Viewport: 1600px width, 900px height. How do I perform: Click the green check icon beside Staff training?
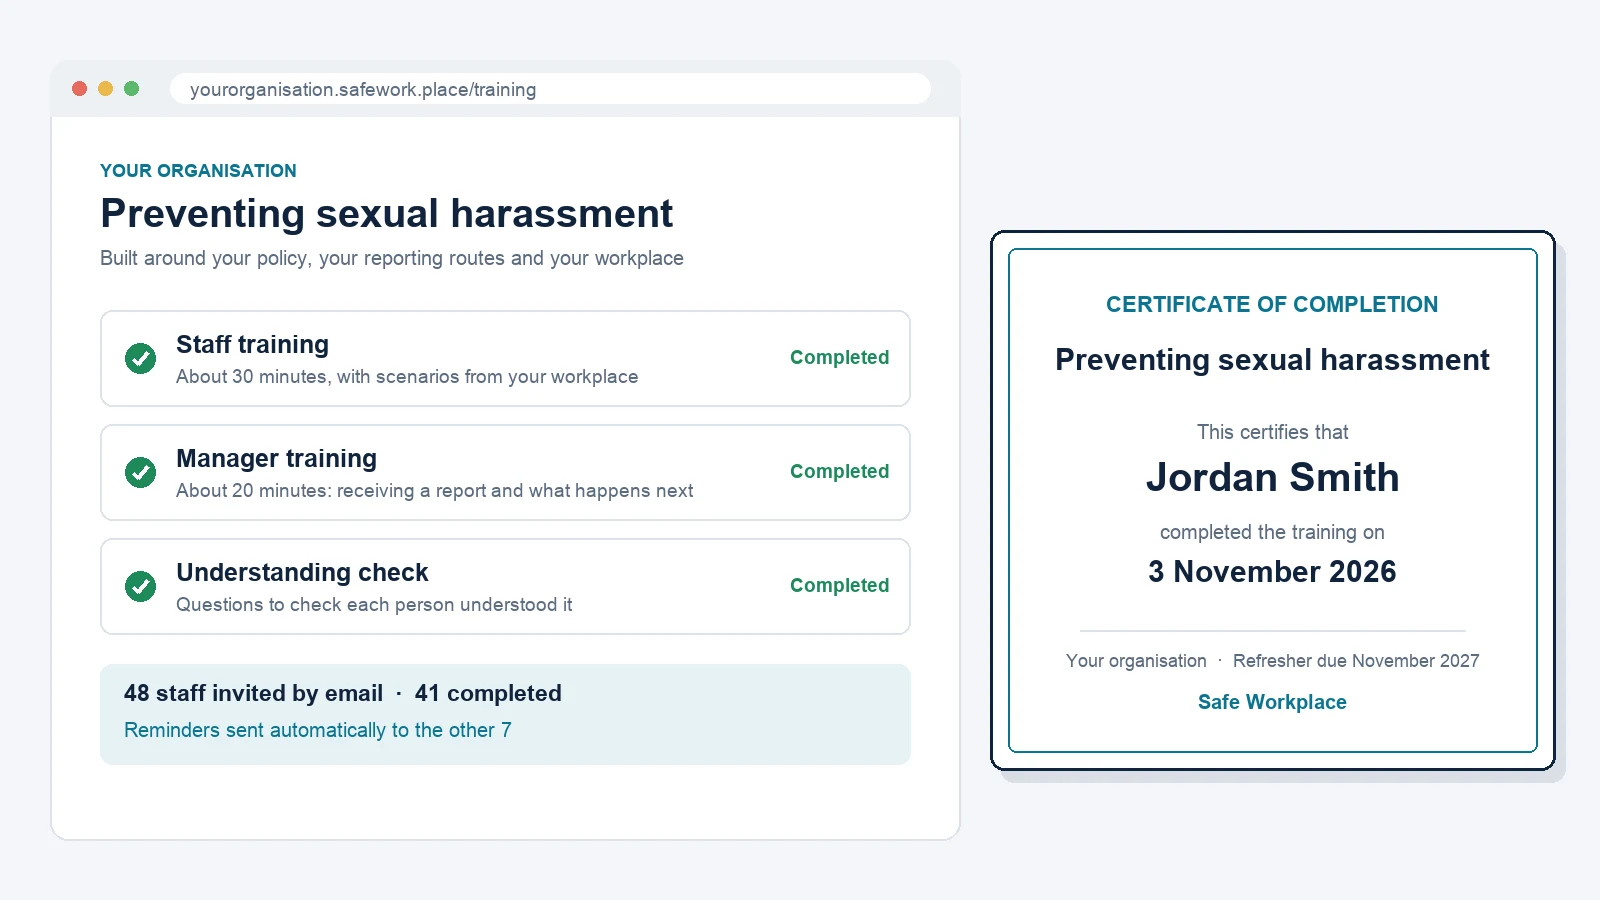pyautogui.click(x=140, y=358)
